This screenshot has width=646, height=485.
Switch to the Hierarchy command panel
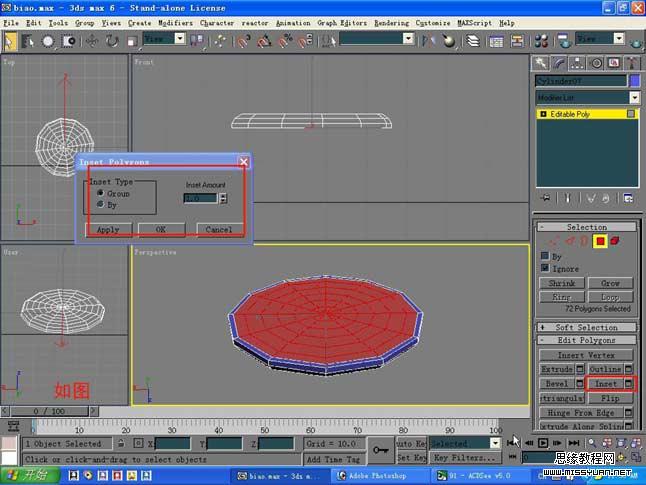(x=577, y=63)
